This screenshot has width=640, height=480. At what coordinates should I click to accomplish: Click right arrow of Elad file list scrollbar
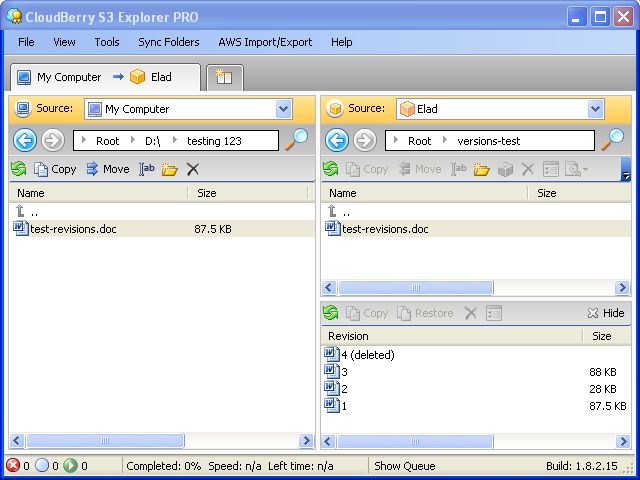click(x=622, y=287)
